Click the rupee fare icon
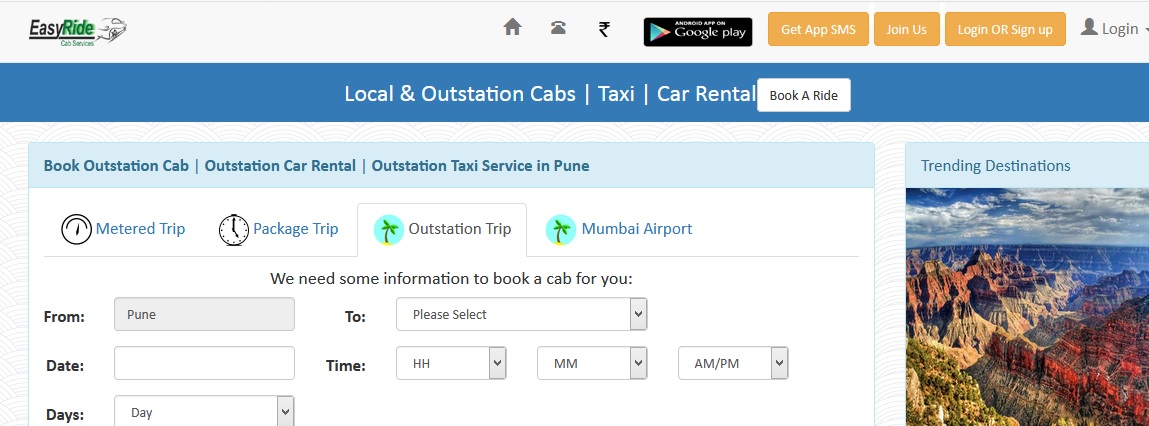 604,29
